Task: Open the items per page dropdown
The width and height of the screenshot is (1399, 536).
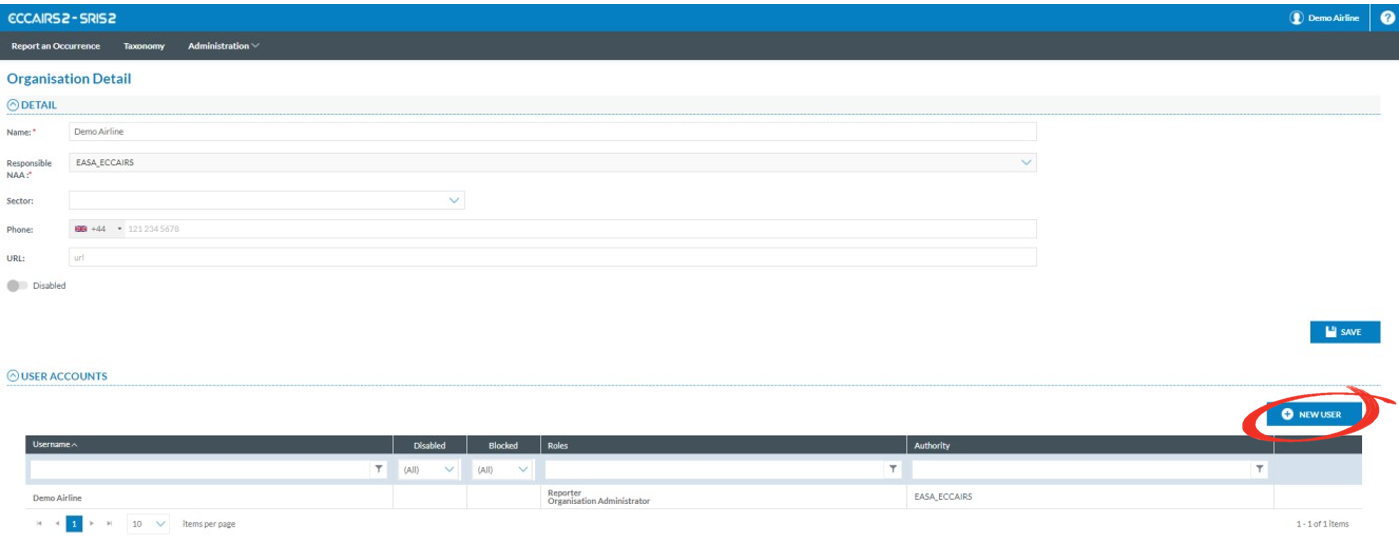Action: click(148, 524)
